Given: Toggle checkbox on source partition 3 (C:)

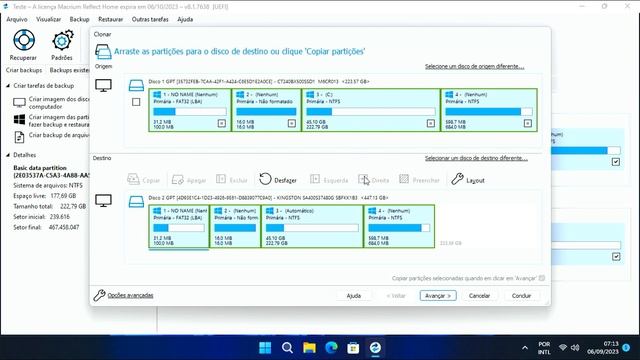Looking at the screenshot, I should (431, 123).
